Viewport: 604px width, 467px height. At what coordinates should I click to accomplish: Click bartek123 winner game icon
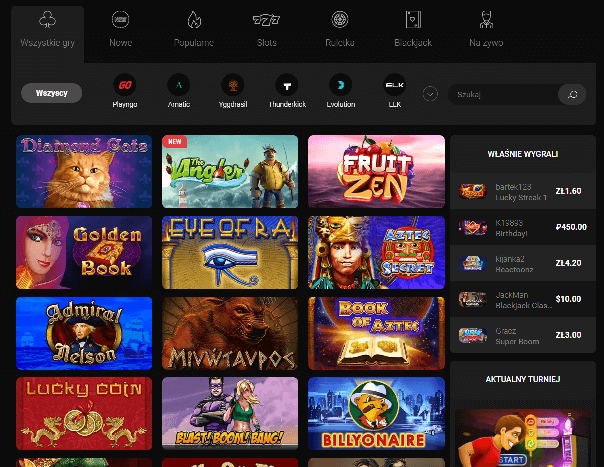(473, 191)
